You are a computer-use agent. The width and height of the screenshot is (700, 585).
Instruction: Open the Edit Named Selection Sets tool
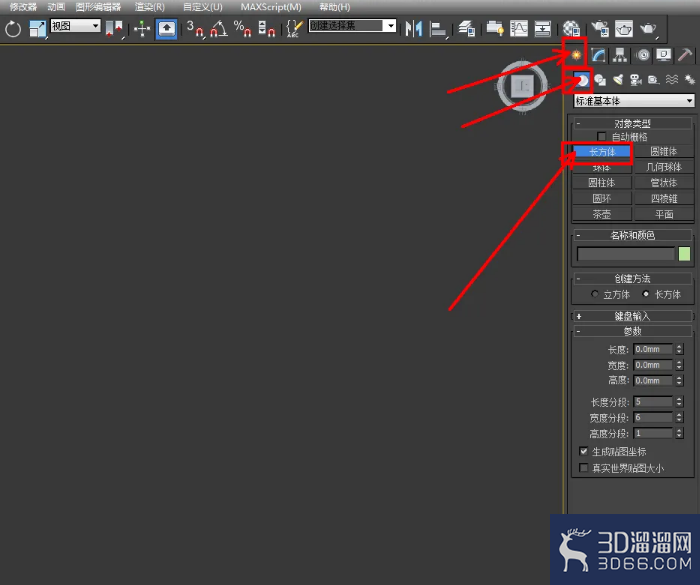pos(294,29)
